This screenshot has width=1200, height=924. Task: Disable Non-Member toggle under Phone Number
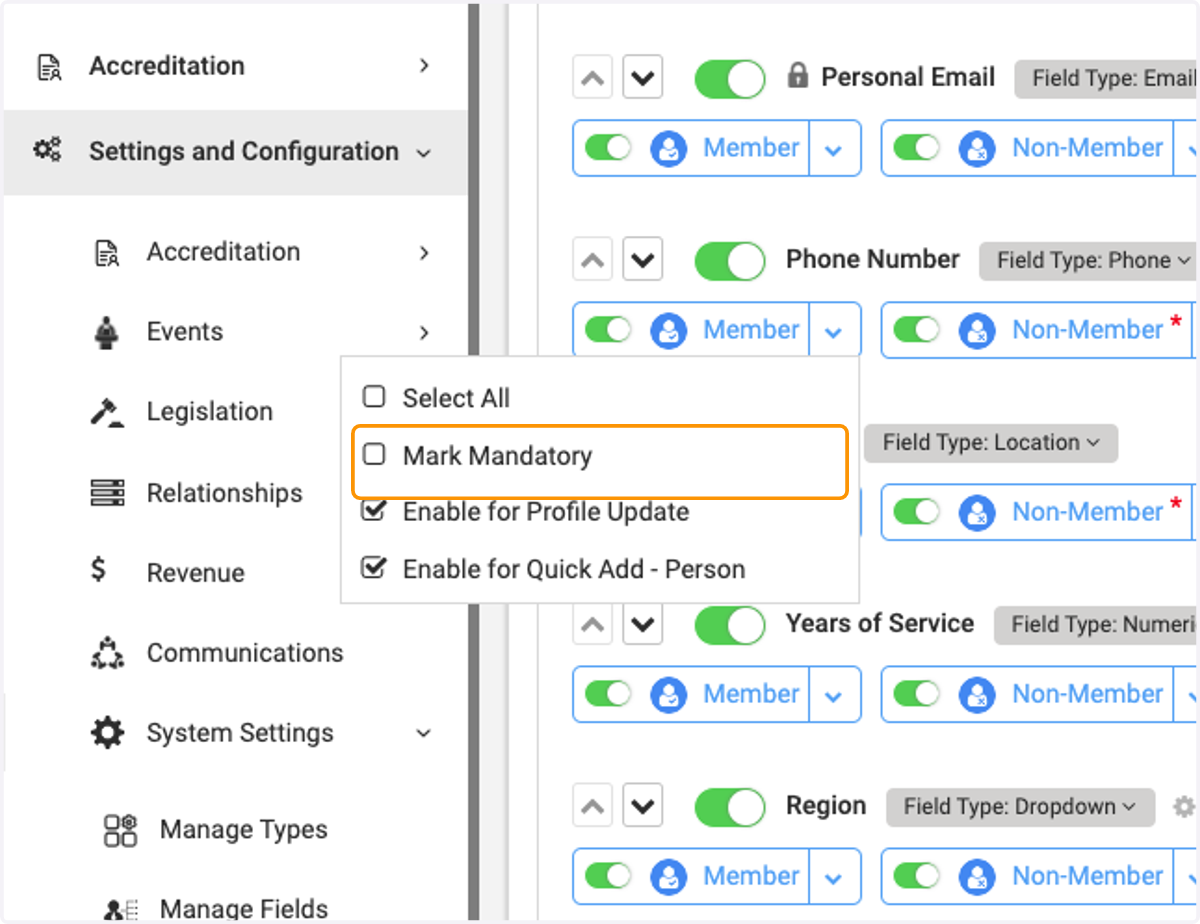click(917, 330)
